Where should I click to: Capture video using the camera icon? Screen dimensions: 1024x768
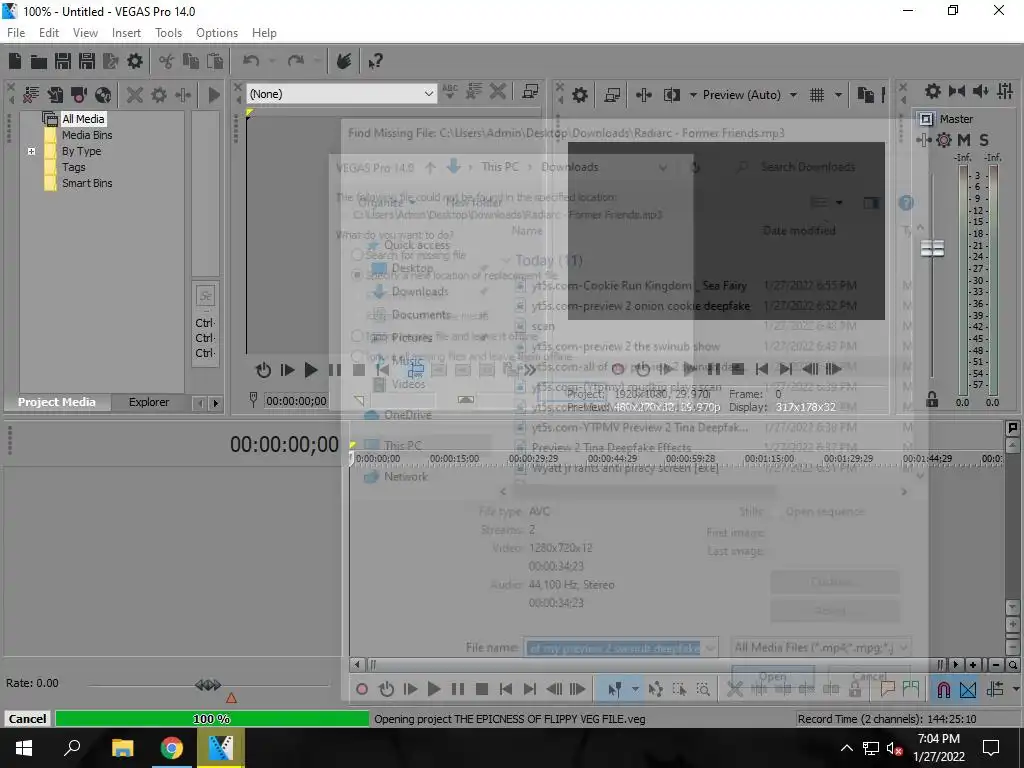click(x=79, y=95)
